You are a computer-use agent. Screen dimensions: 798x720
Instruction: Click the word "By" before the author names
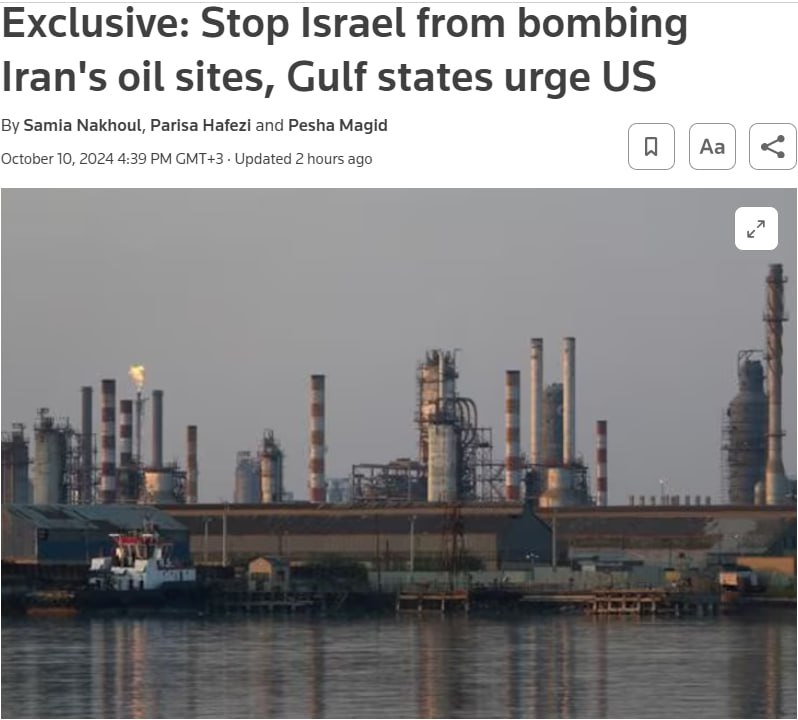point(10,125)
